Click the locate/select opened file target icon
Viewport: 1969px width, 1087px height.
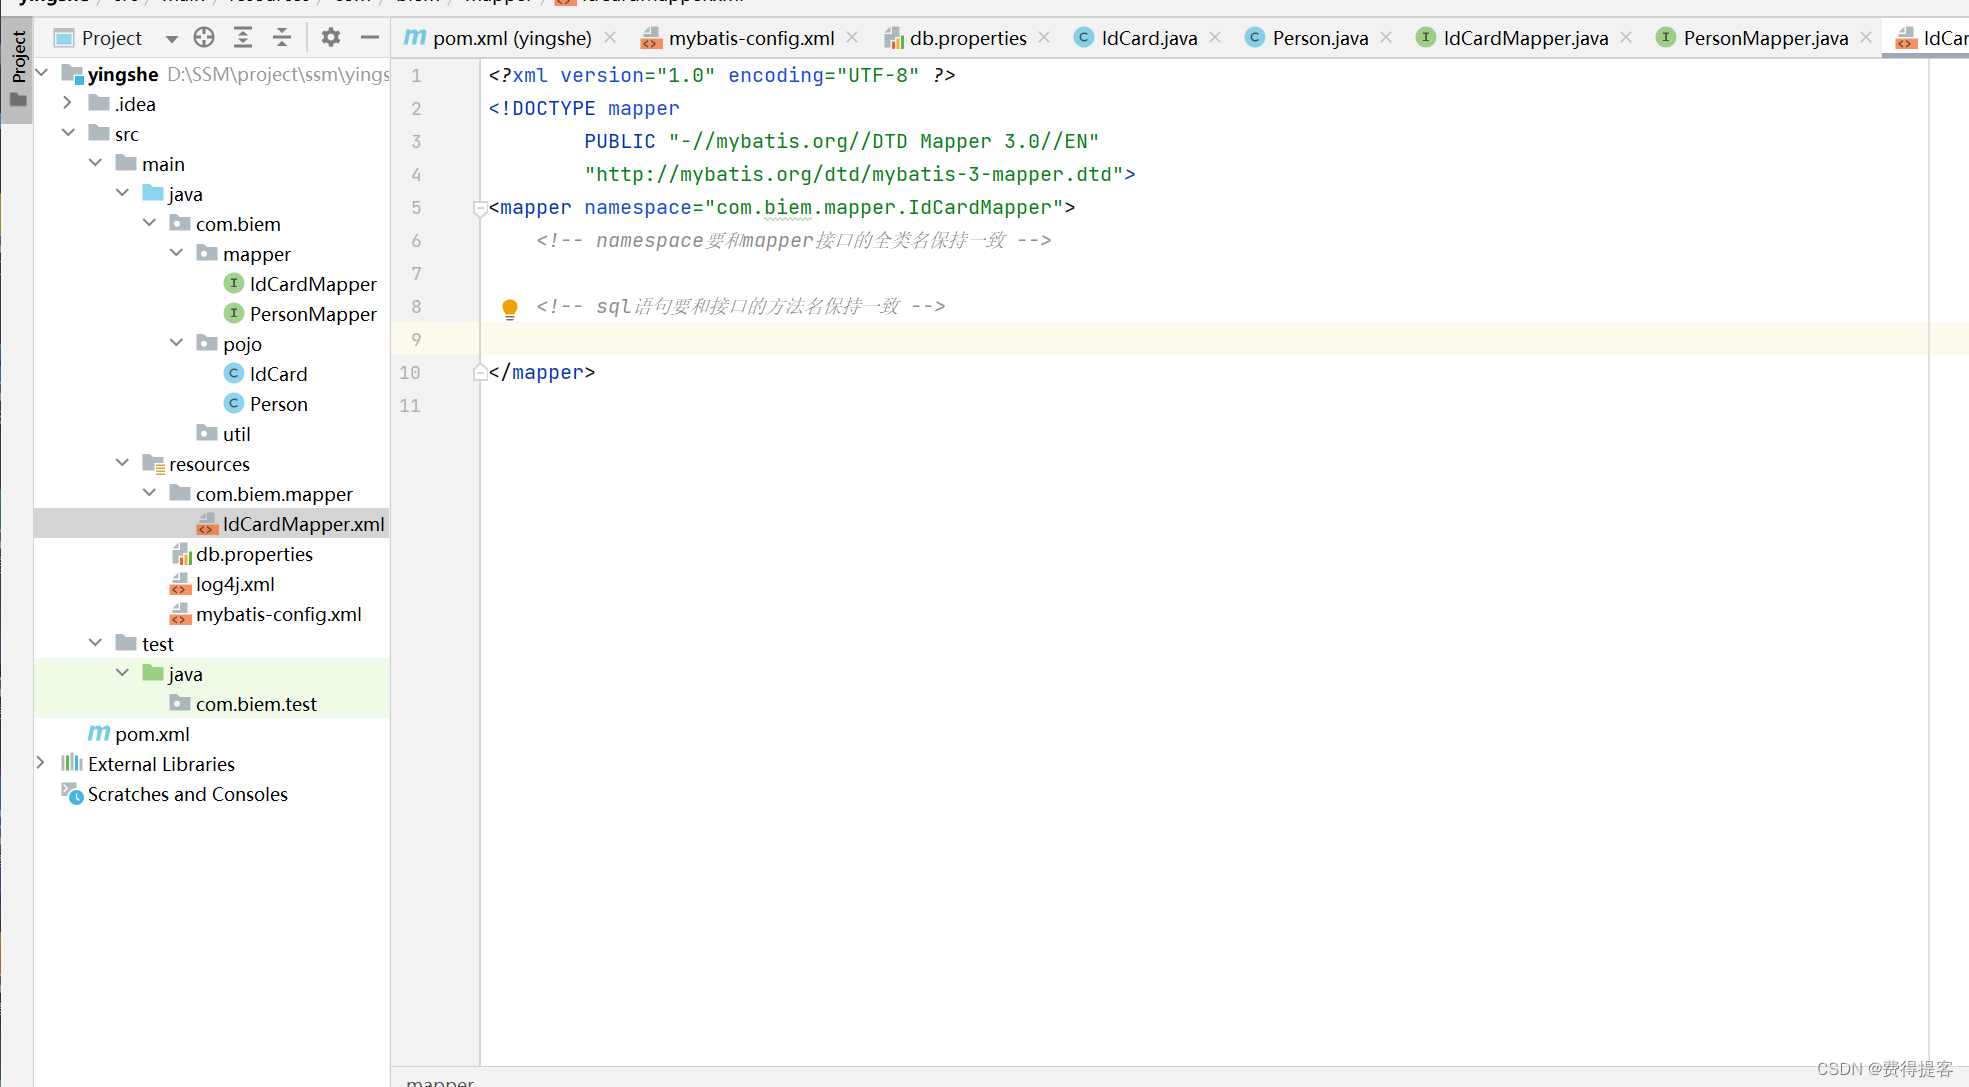pyautogui.click(x=204, y=38)
